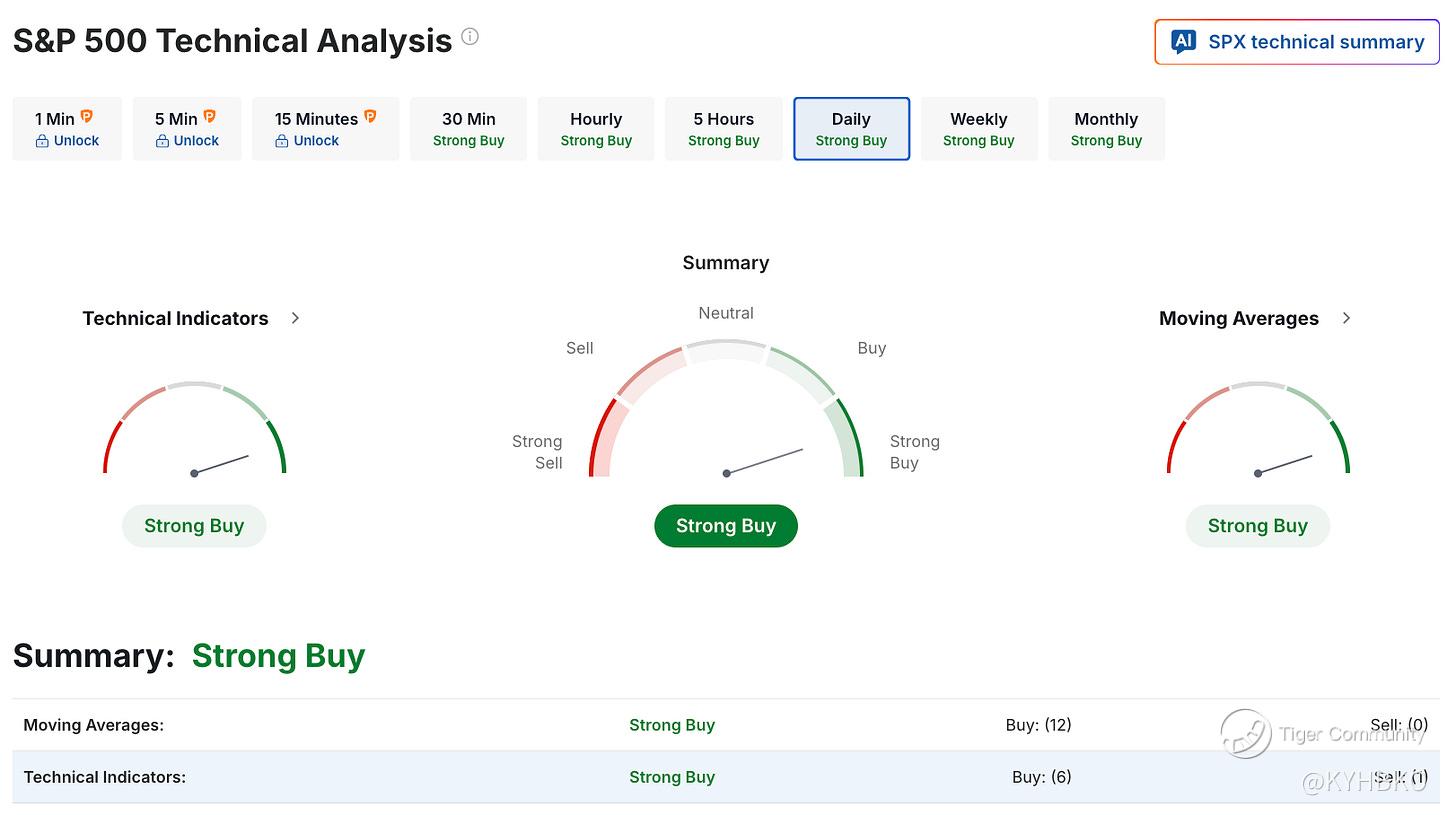
Task: Click the Technical Indicators: row label
Action: tap(105, 777)
